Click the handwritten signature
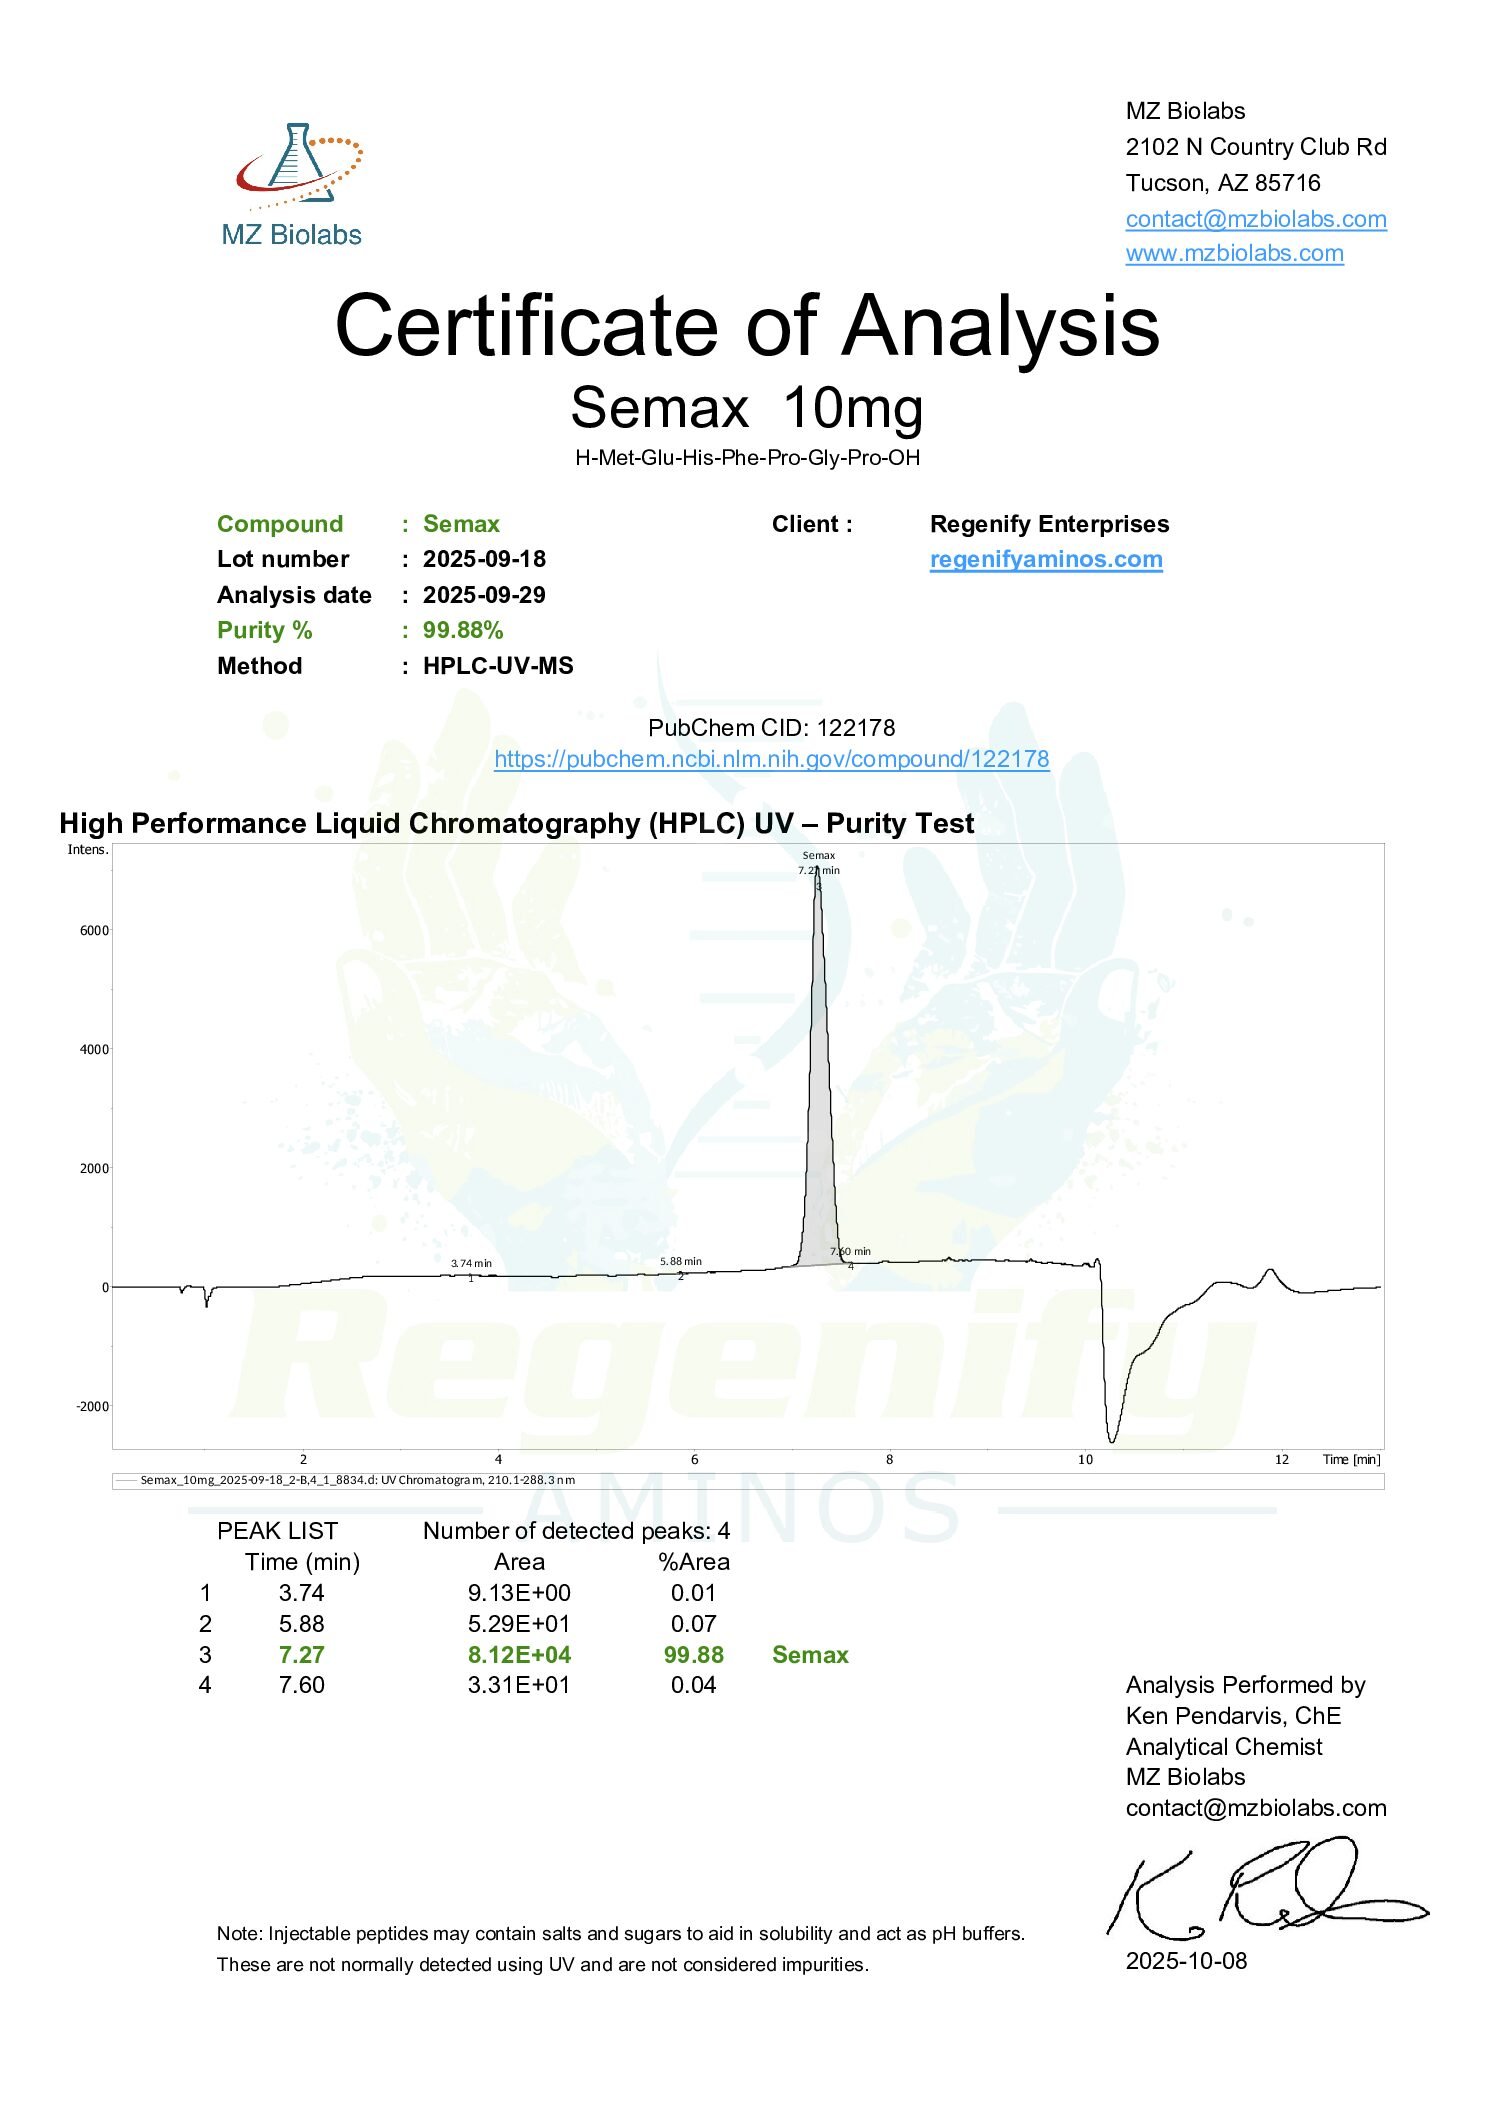 [x=1266, y=1887]
